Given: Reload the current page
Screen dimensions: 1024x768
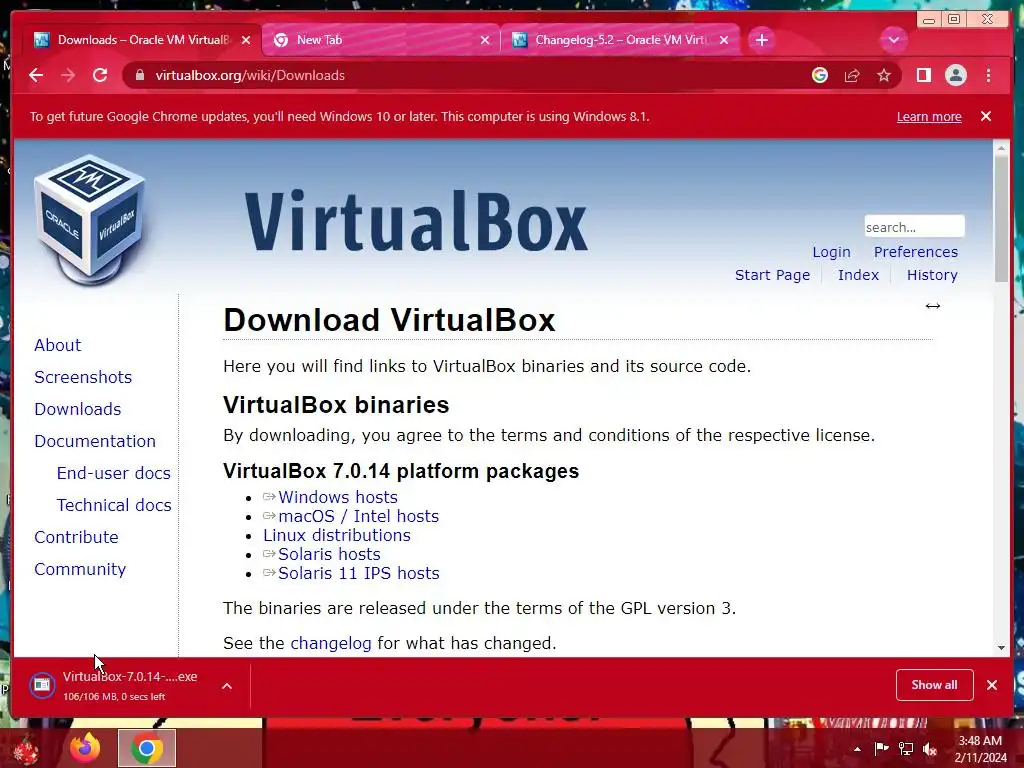Looking at the screenshot, I should [x=100, y=76].
